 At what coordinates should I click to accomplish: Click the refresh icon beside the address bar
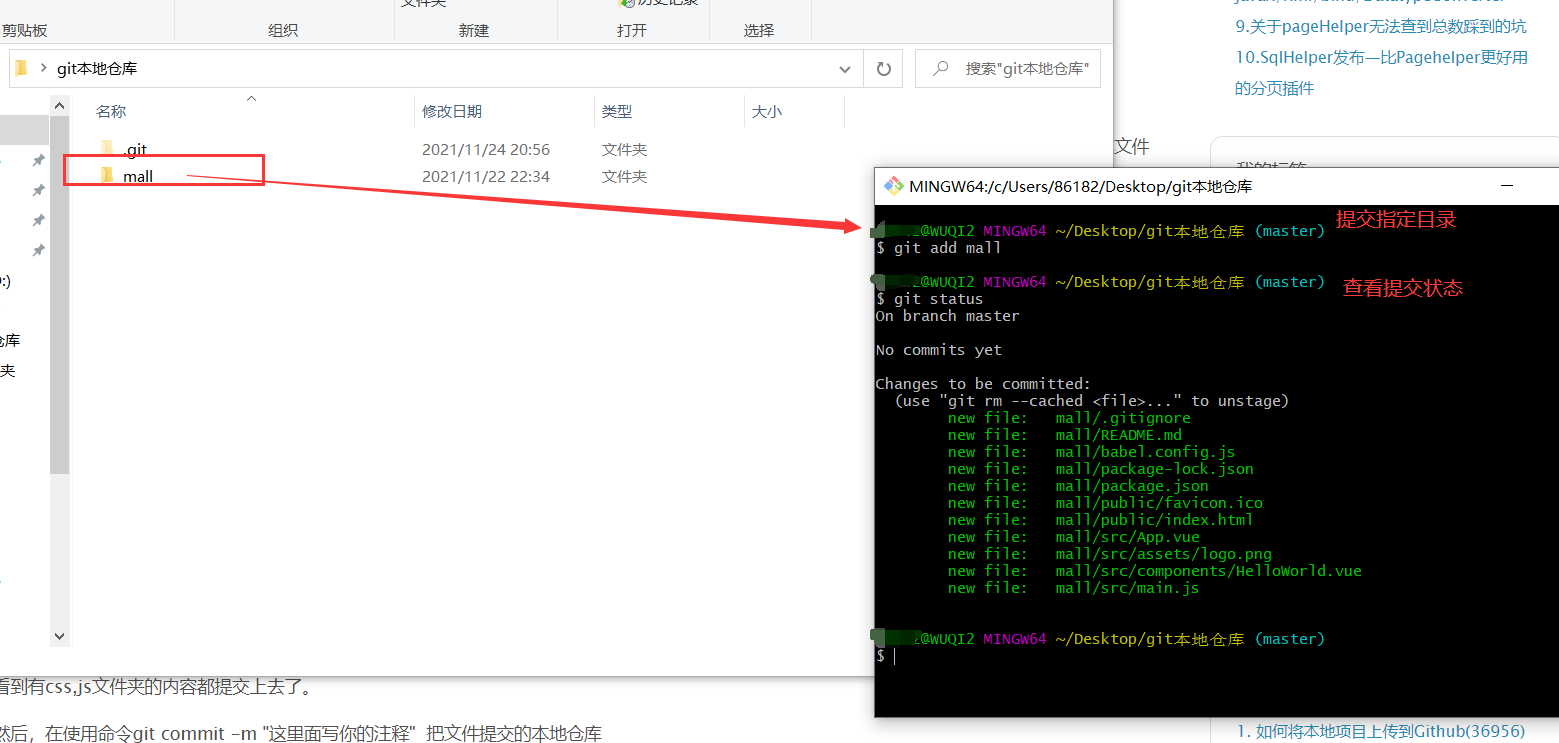tap(883, 69)
